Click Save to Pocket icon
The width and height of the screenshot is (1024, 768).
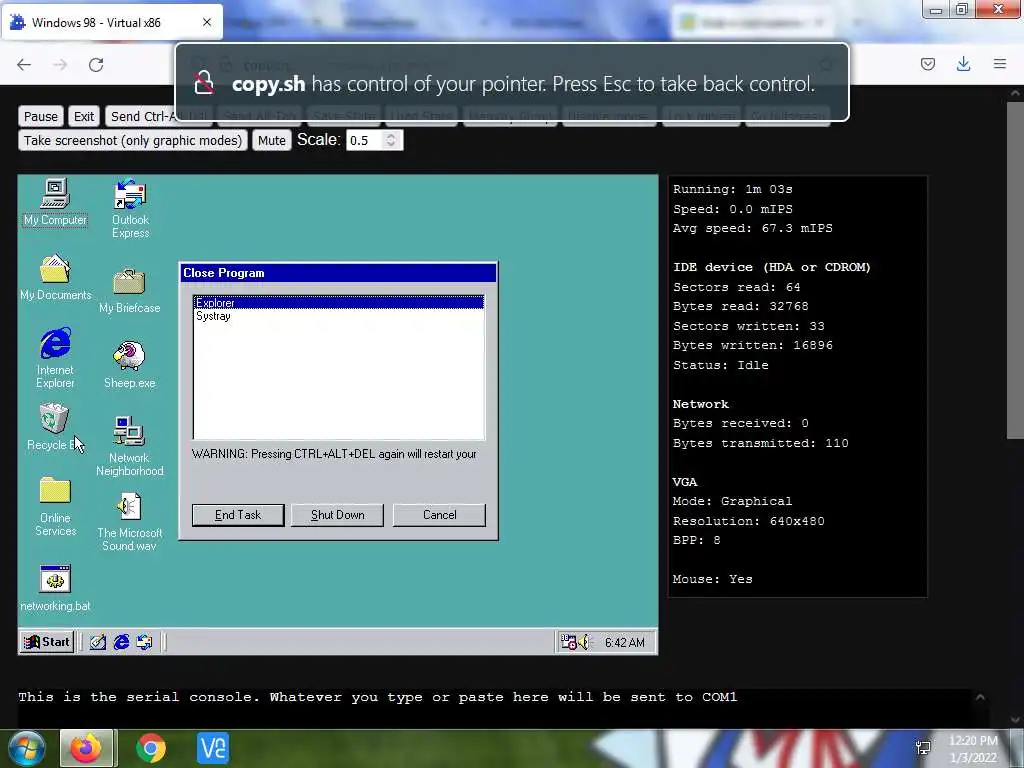tap(928, 63)
